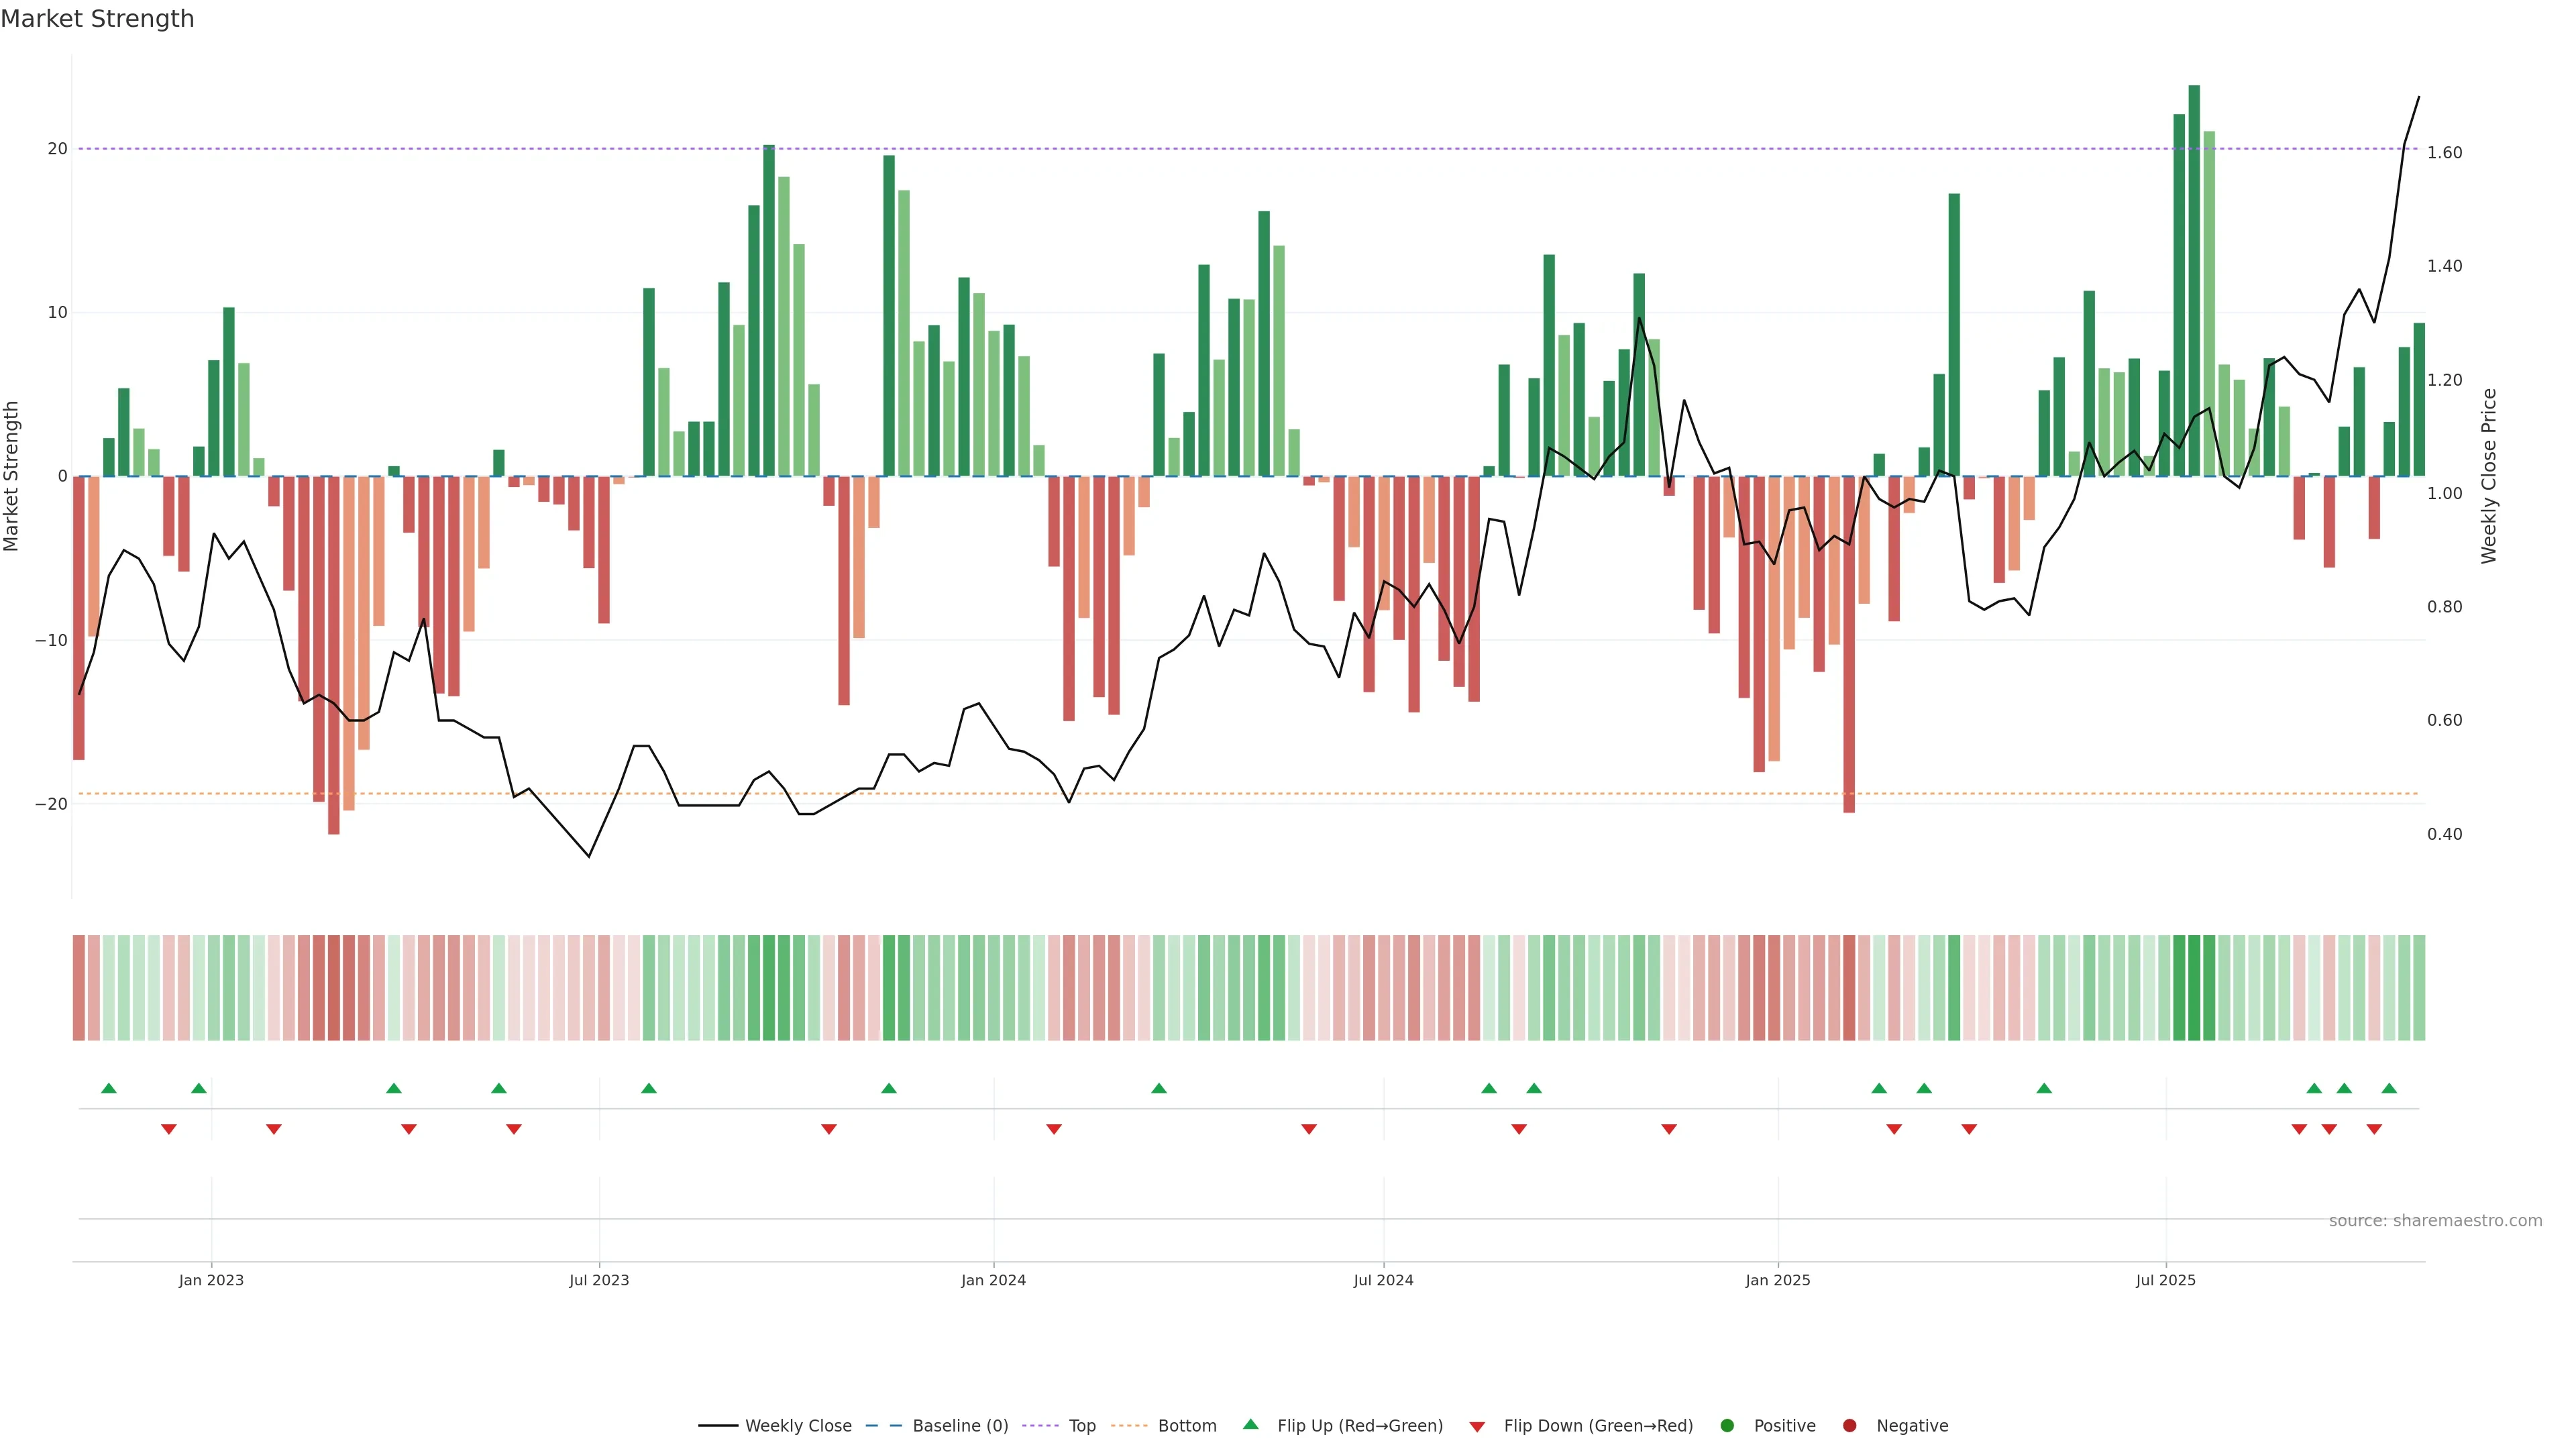Click the first flip-up triangle marker on left
Screen dimensions: 2576x1449
click(x=109, y=1088)
